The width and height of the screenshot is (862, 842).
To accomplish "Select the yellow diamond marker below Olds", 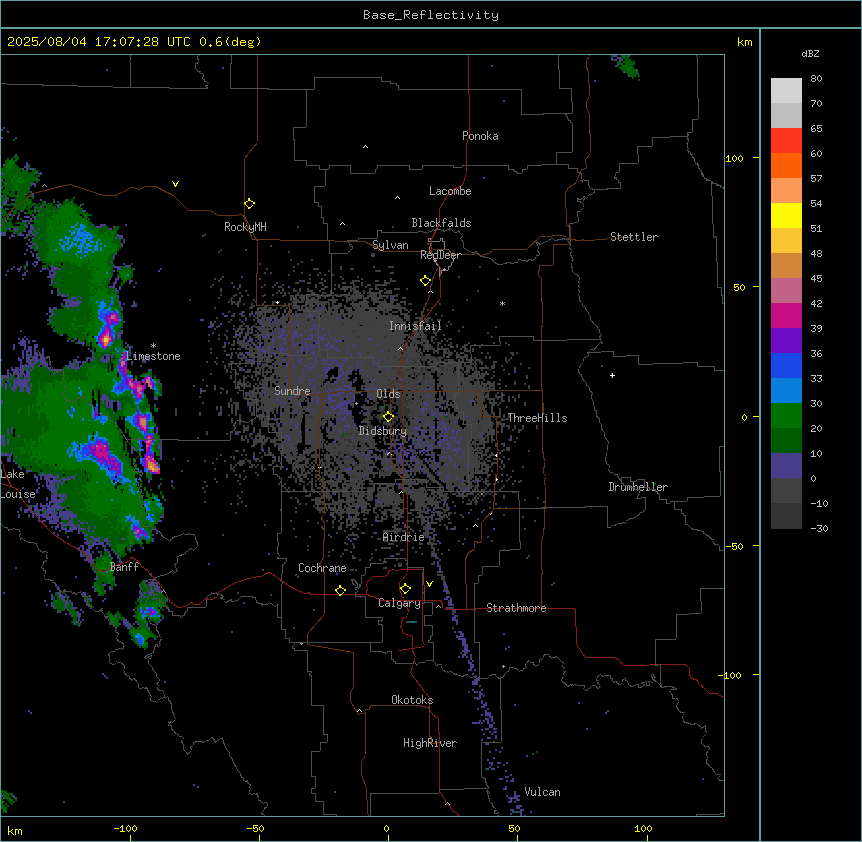I will 388,417.
